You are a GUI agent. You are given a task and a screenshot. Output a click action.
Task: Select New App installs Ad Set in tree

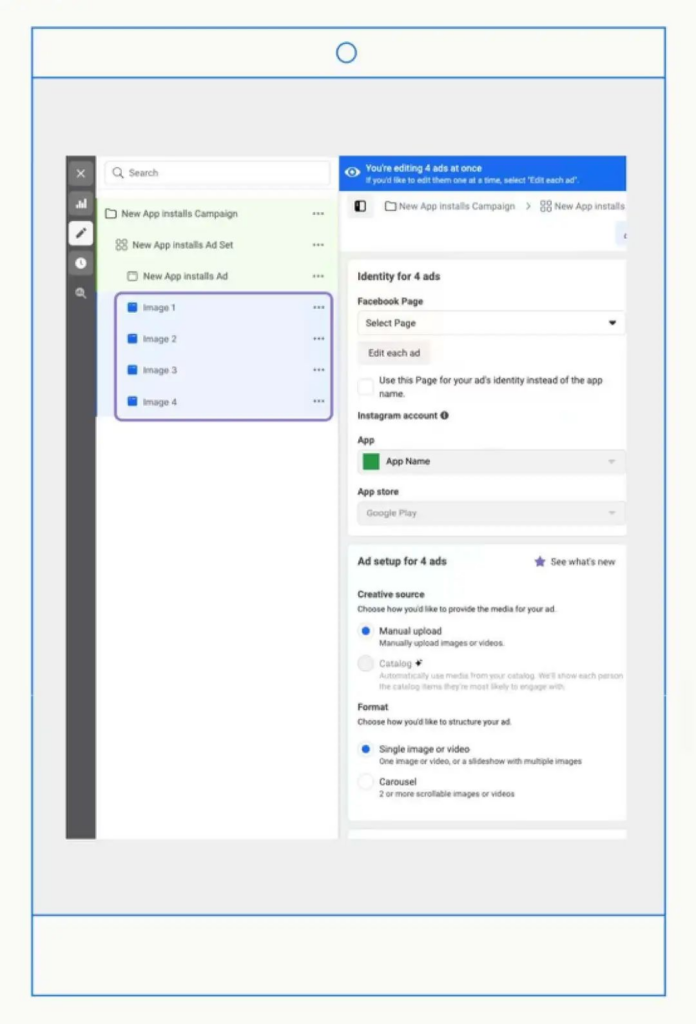click(182, 245)
